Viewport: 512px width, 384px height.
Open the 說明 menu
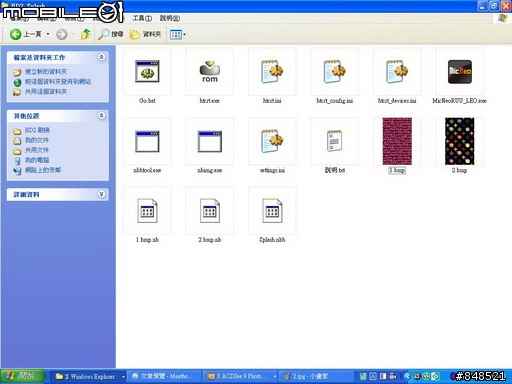coord(170,18)
